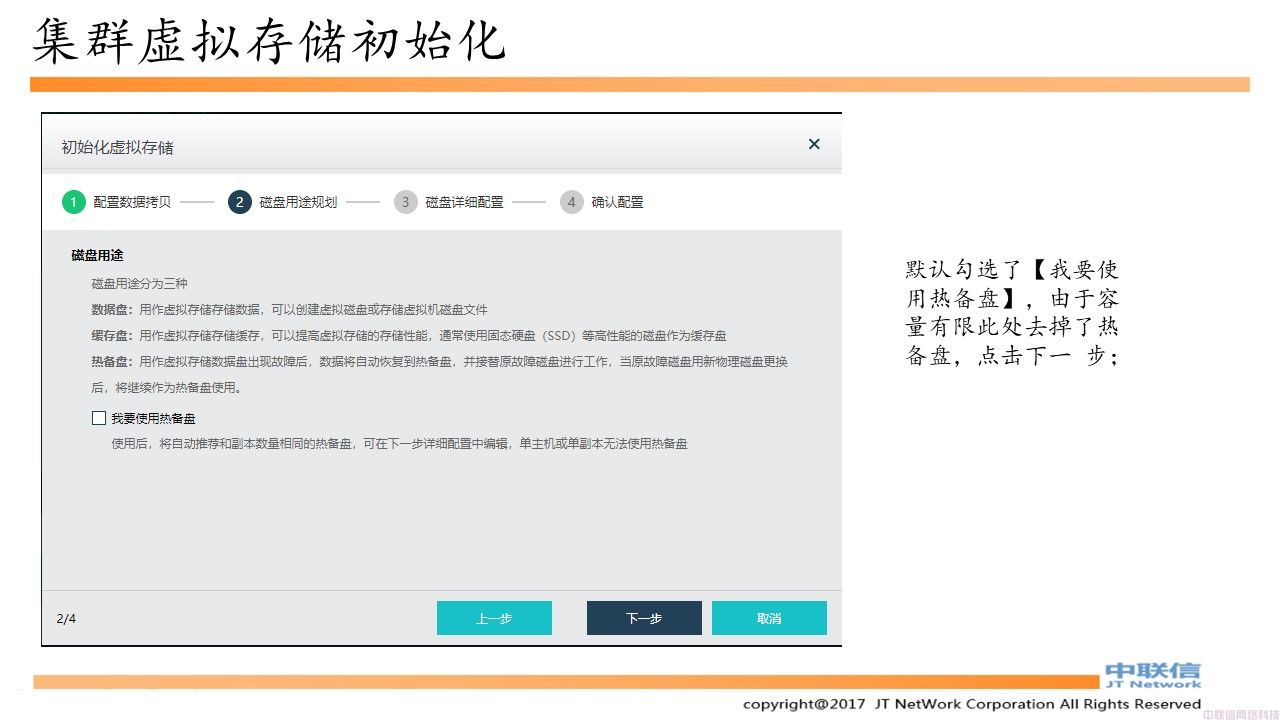Cancel the wizard with 取消 button
1280x720 pixels.
coord(769,618)
